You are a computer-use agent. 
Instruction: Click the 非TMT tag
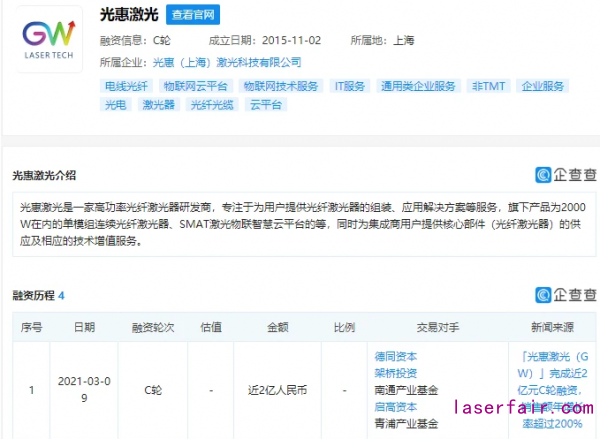point(487,87)
